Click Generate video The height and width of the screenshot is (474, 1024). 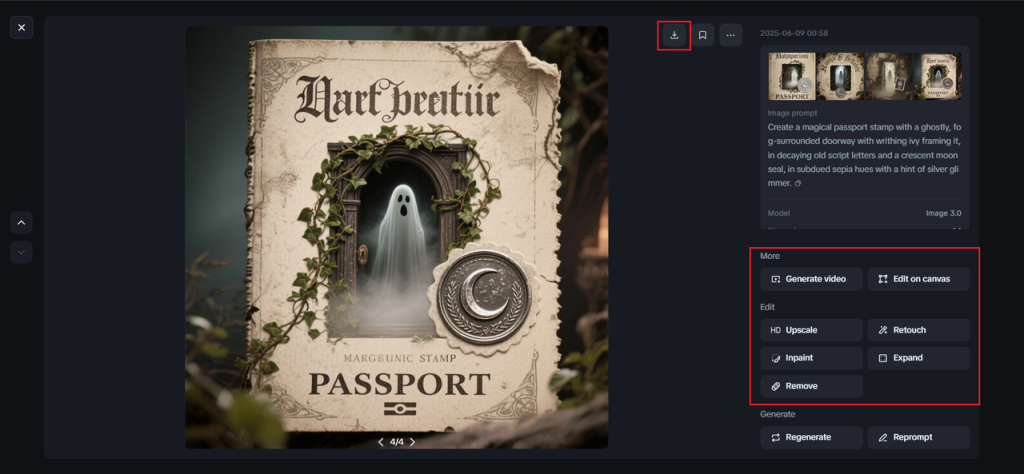[x=811, y=279]
